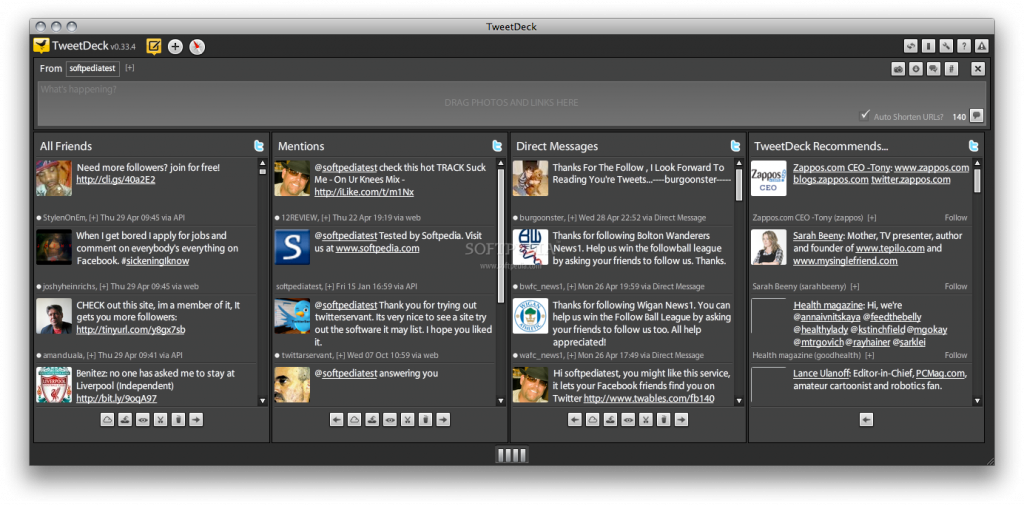Follow Zappos.com CEO -Tony
The image size is (1024, 506).
955,217
